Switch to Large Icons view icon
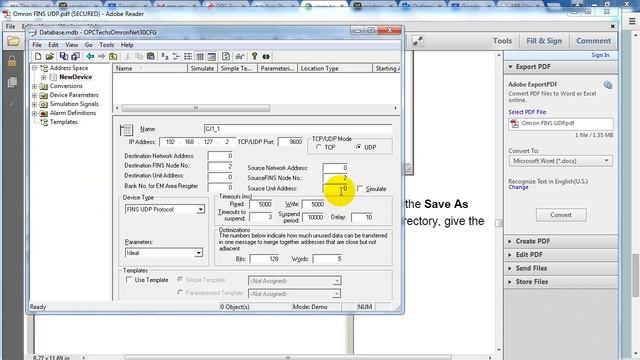This screenshot has width=640, height=360. (x=164, y=56)
